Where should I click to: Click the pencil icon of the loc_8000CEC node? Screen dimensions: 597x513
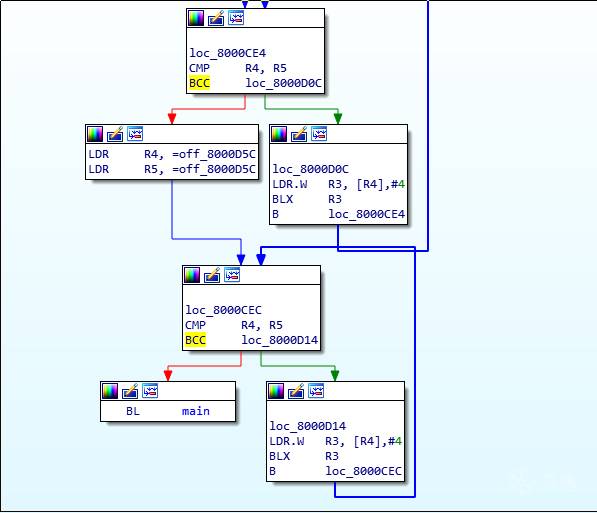tap(212, 275)
